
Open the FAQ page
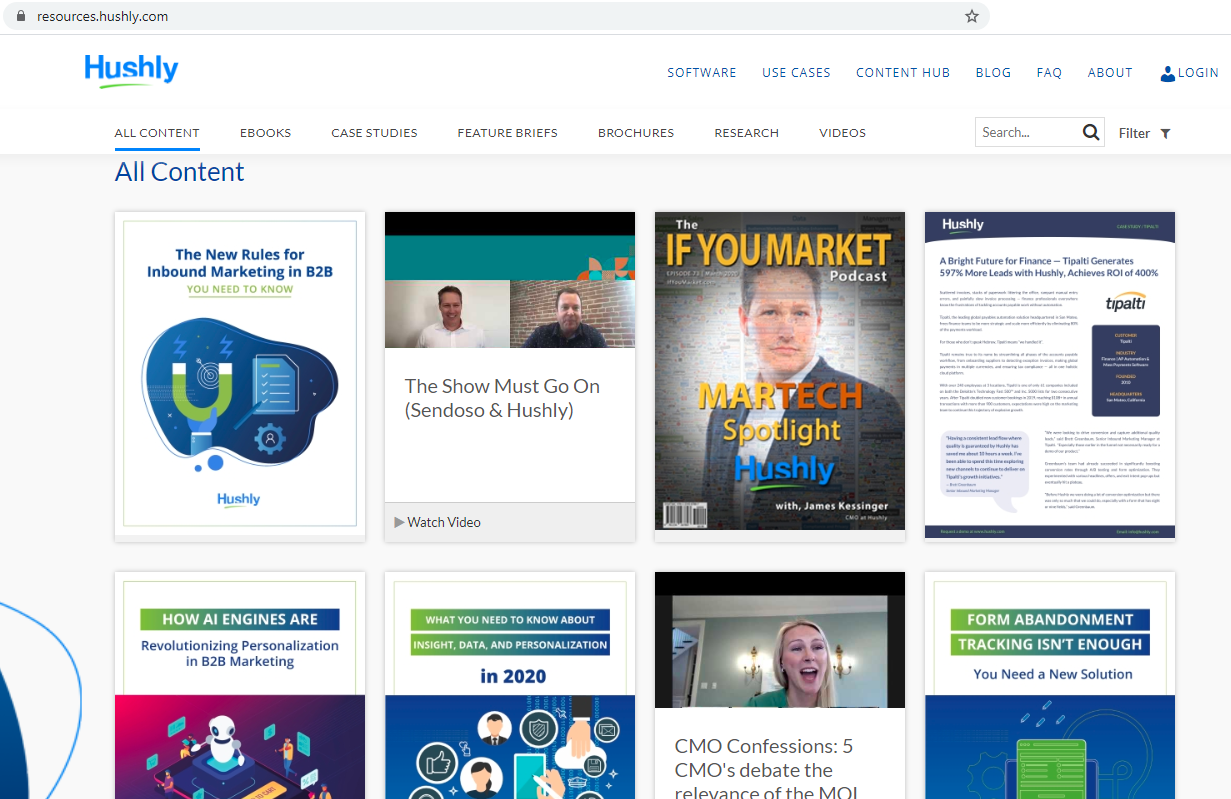(x=1049, y=73)
